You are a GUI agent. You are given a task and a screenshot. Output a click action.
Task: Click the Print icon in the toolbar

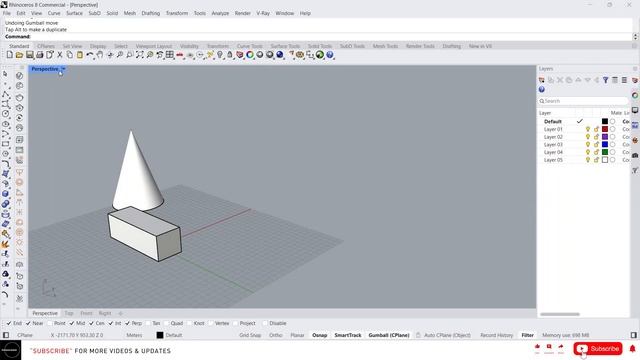click(40, 55)
